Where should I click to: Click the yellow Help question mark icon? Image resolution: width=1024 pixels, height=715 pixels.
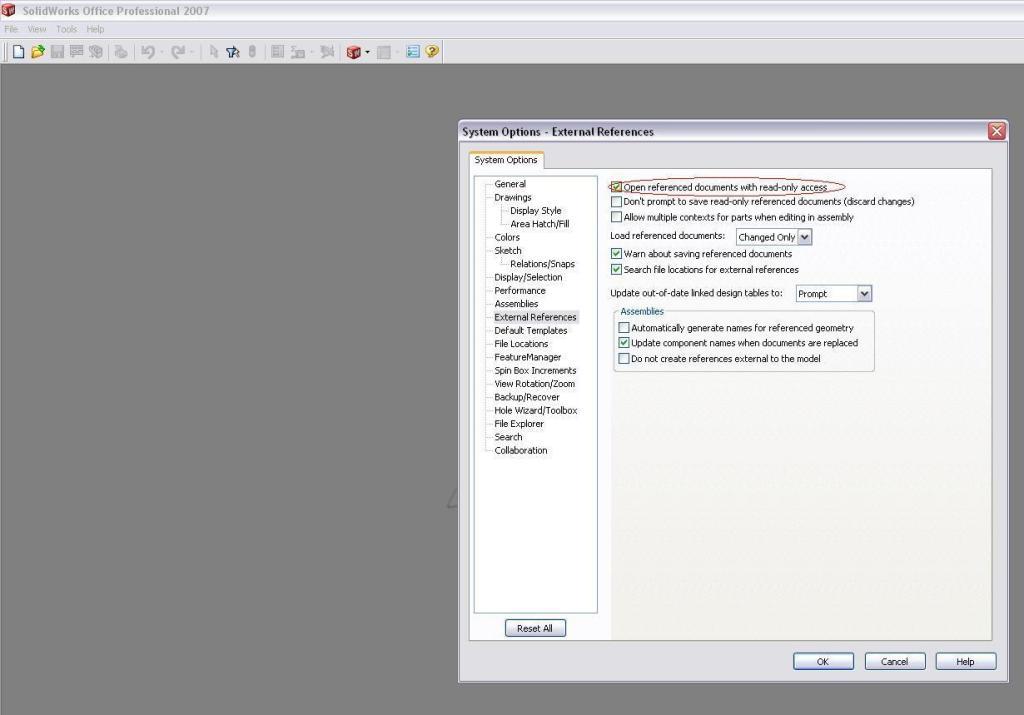tap(432, 52)
